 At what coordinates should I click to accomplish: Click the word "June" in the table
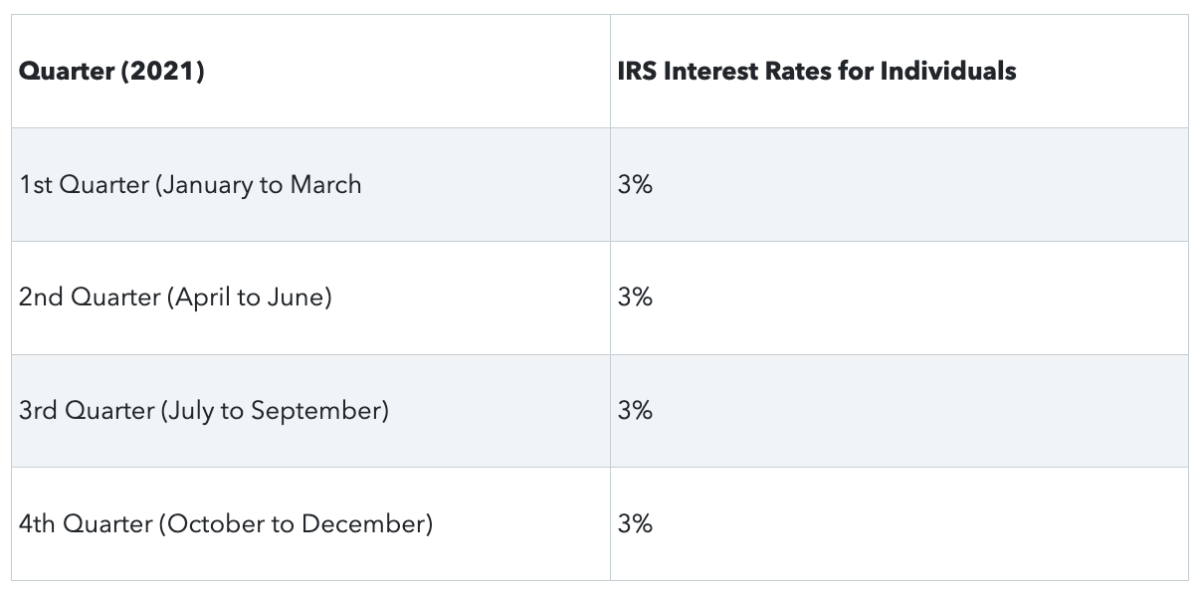tap(298, 298)
